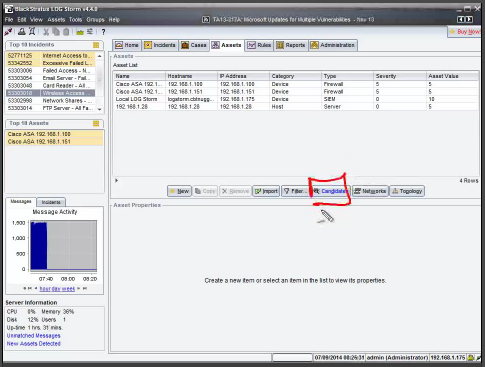Viewport: 486px width, 367px height.
Task: Go to next period in Message Activity chart
Action: 79,288
